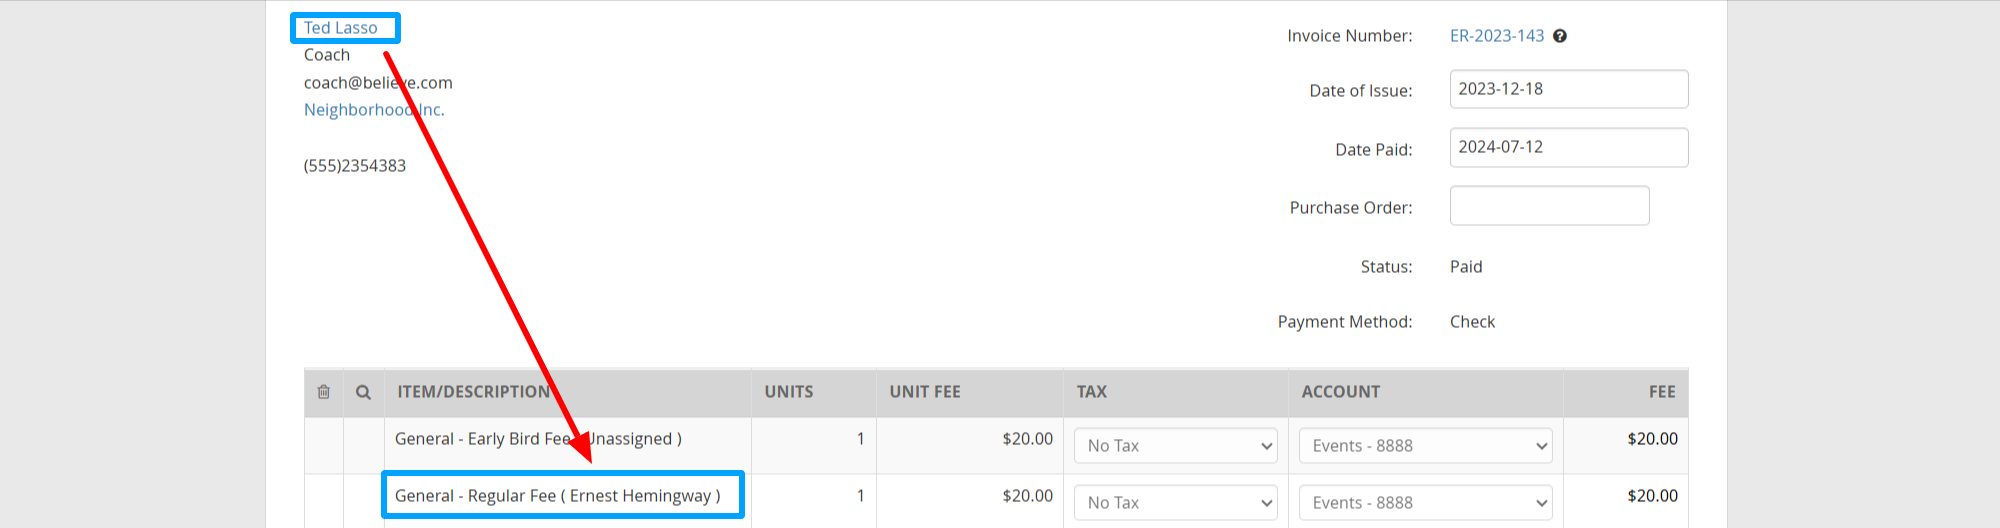
Task: Click the Date of Issue field
Action: pyautogui.click(x=1568, y=89)
